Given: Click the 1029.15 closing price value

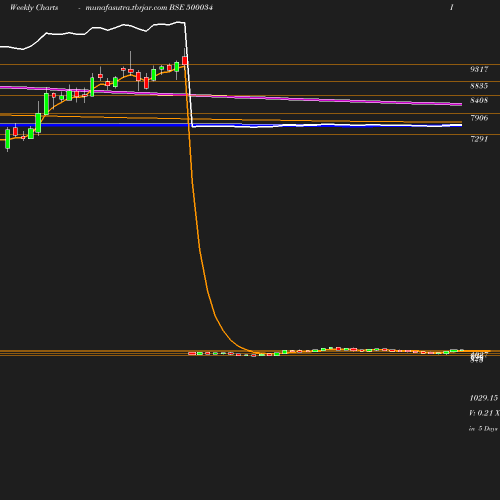Looking at the screenshot, I should pos(484,398).
